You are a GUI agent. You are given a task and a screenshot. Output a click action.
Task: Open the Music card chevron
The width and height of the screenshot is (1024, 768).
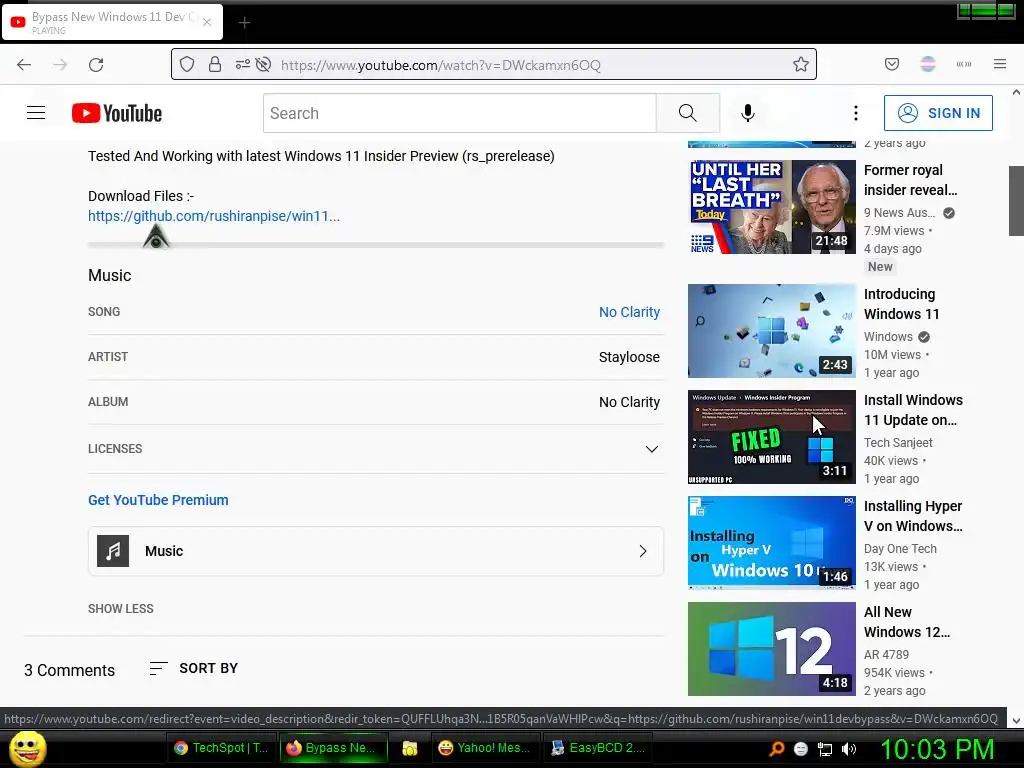click(643, 551)
